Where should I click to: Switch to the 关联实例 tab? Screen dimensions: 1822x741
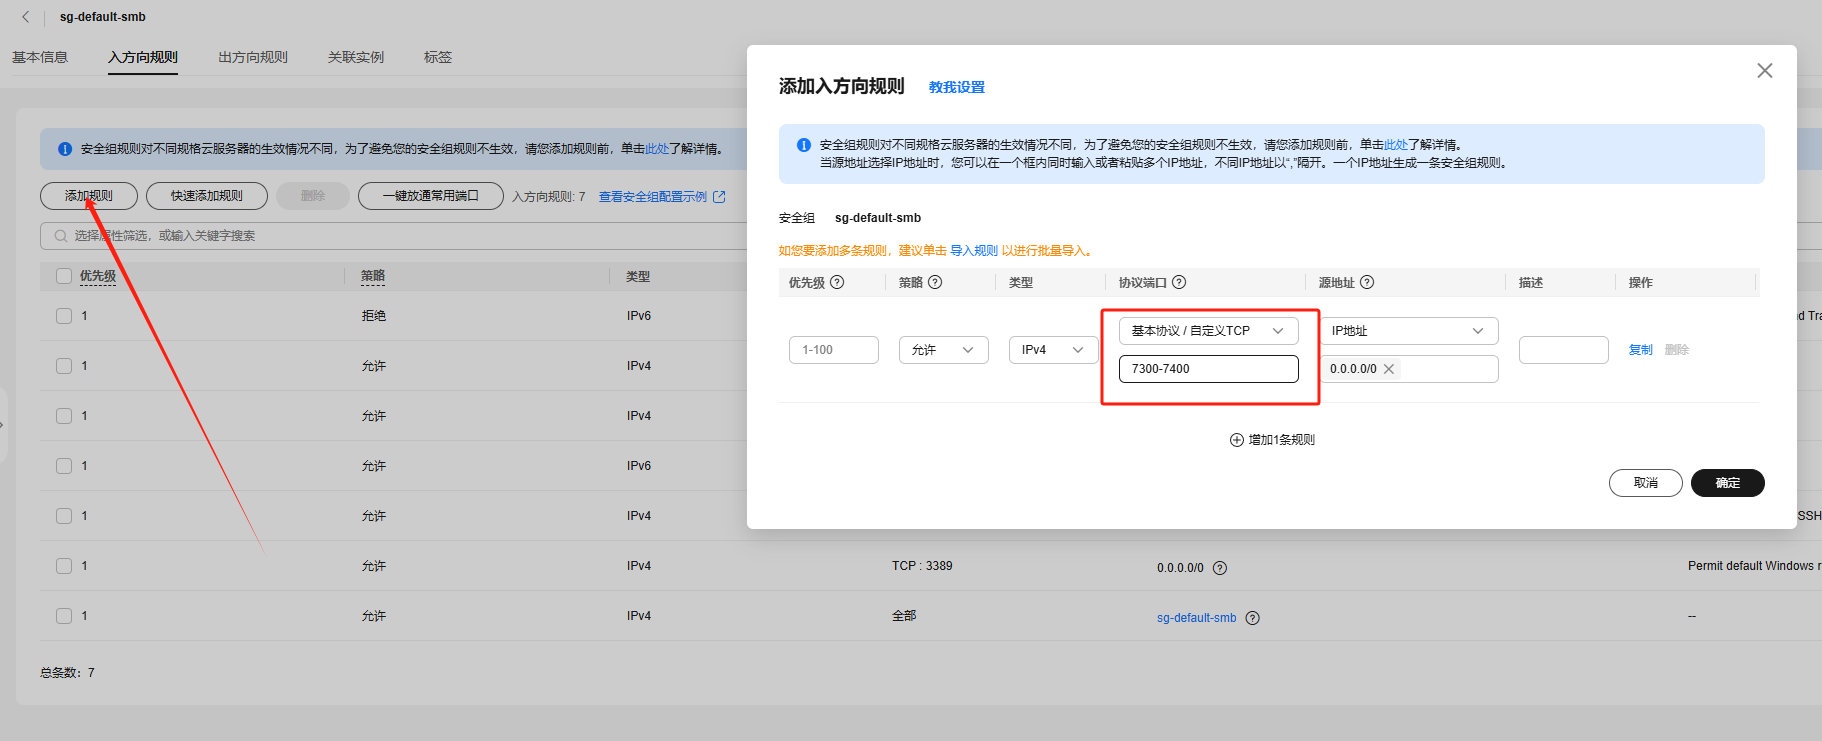click(356, 57)
